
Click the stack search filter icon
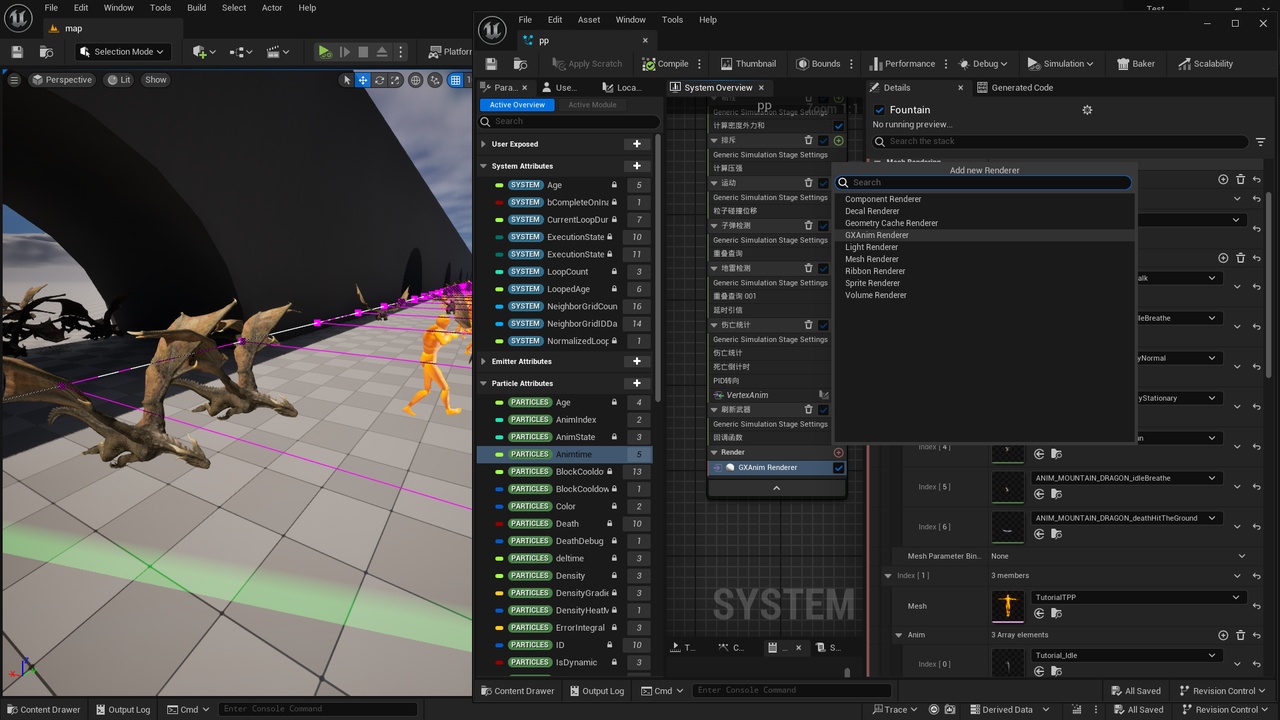click(x=1261, y=141)
